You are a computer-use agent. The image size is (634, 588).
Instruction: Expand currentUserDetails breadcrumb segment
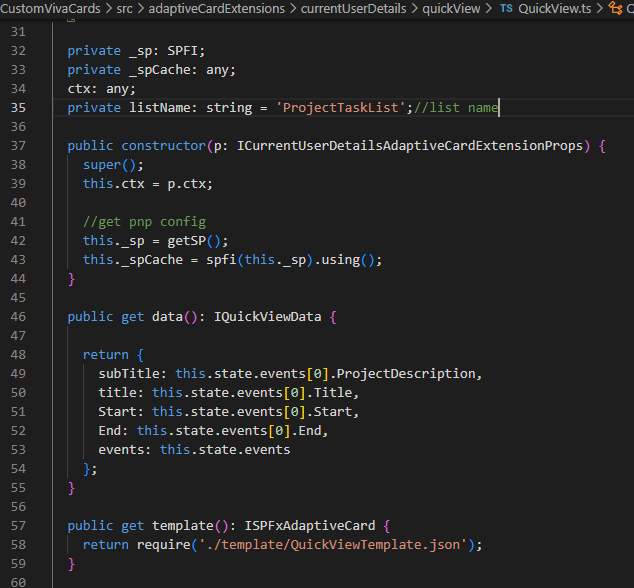tap(351, 8)
